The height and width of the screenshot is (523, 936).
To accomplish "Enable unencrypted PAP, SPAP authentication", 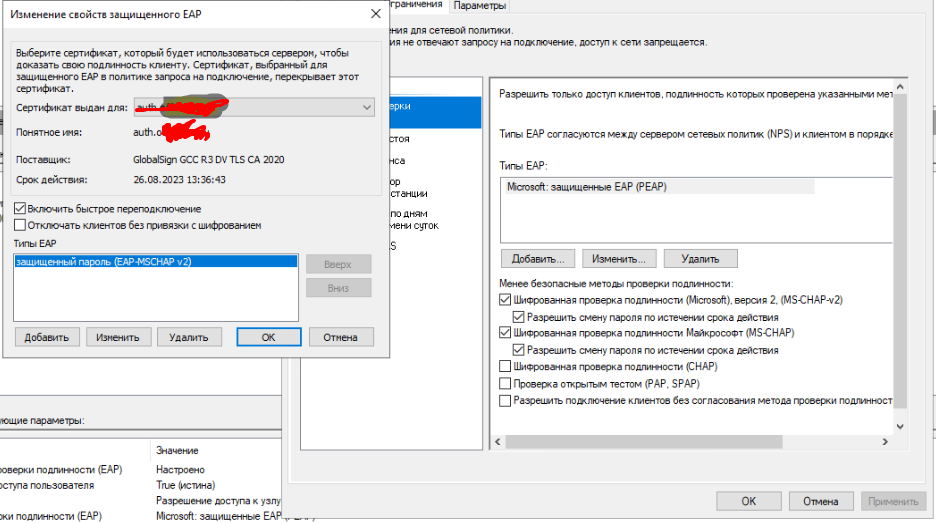I will 505,383.
